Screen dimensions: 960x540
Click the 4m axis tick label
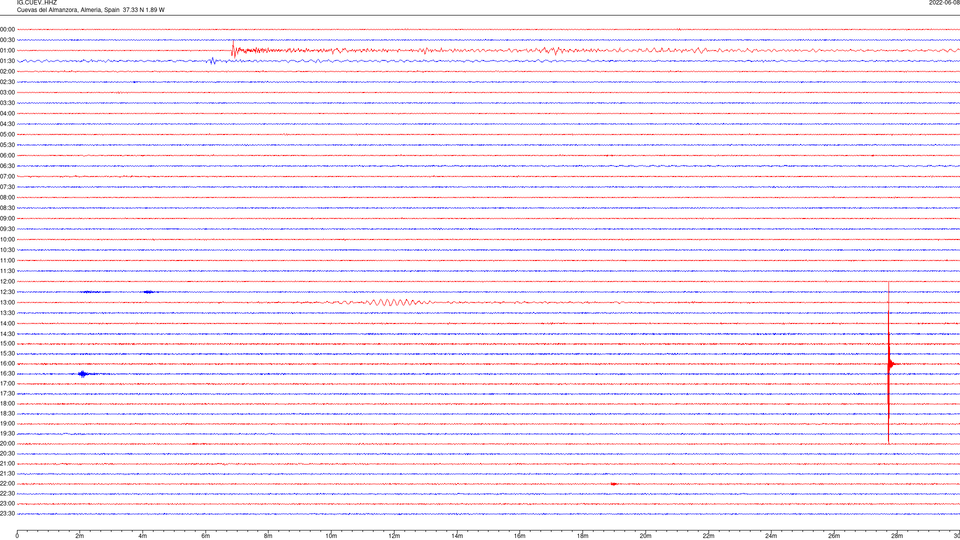pos(143,536)
